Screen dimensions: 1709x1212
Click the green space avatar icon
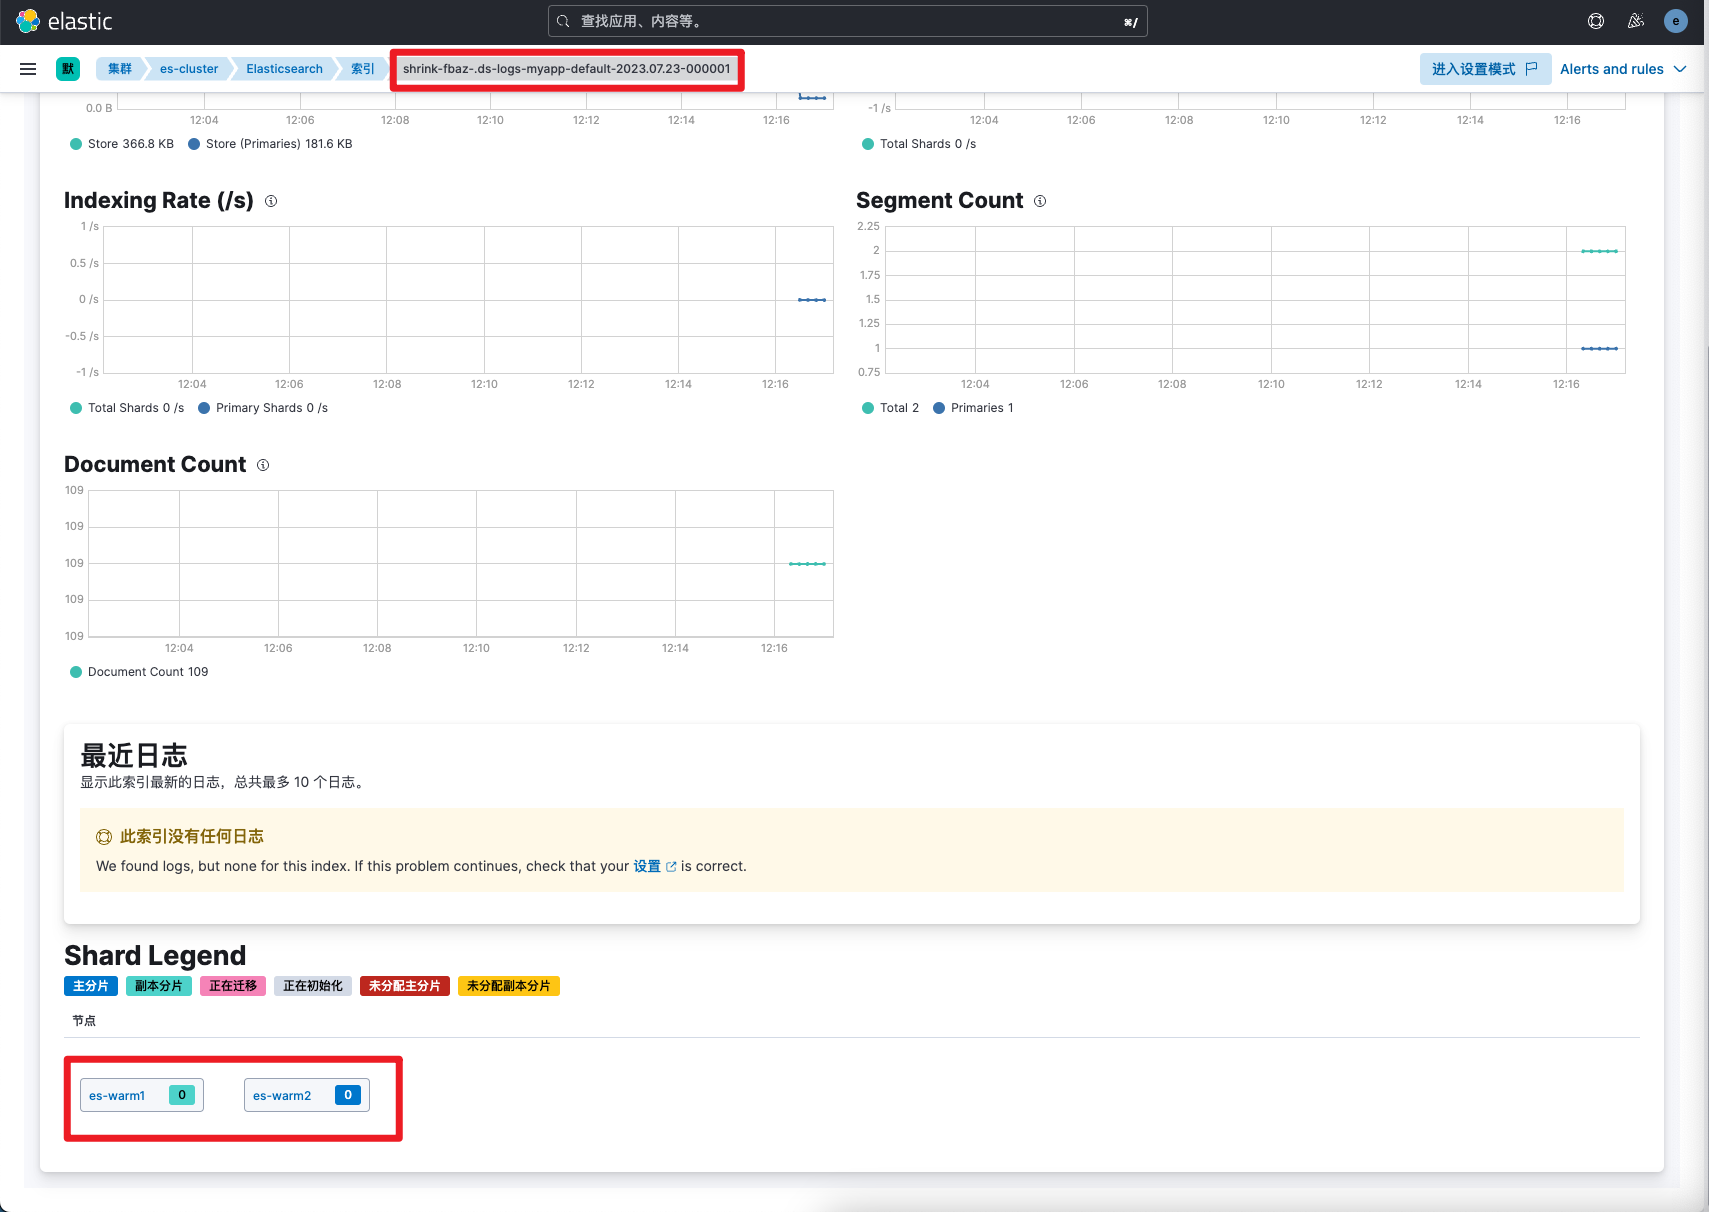(x=68, y=69)
